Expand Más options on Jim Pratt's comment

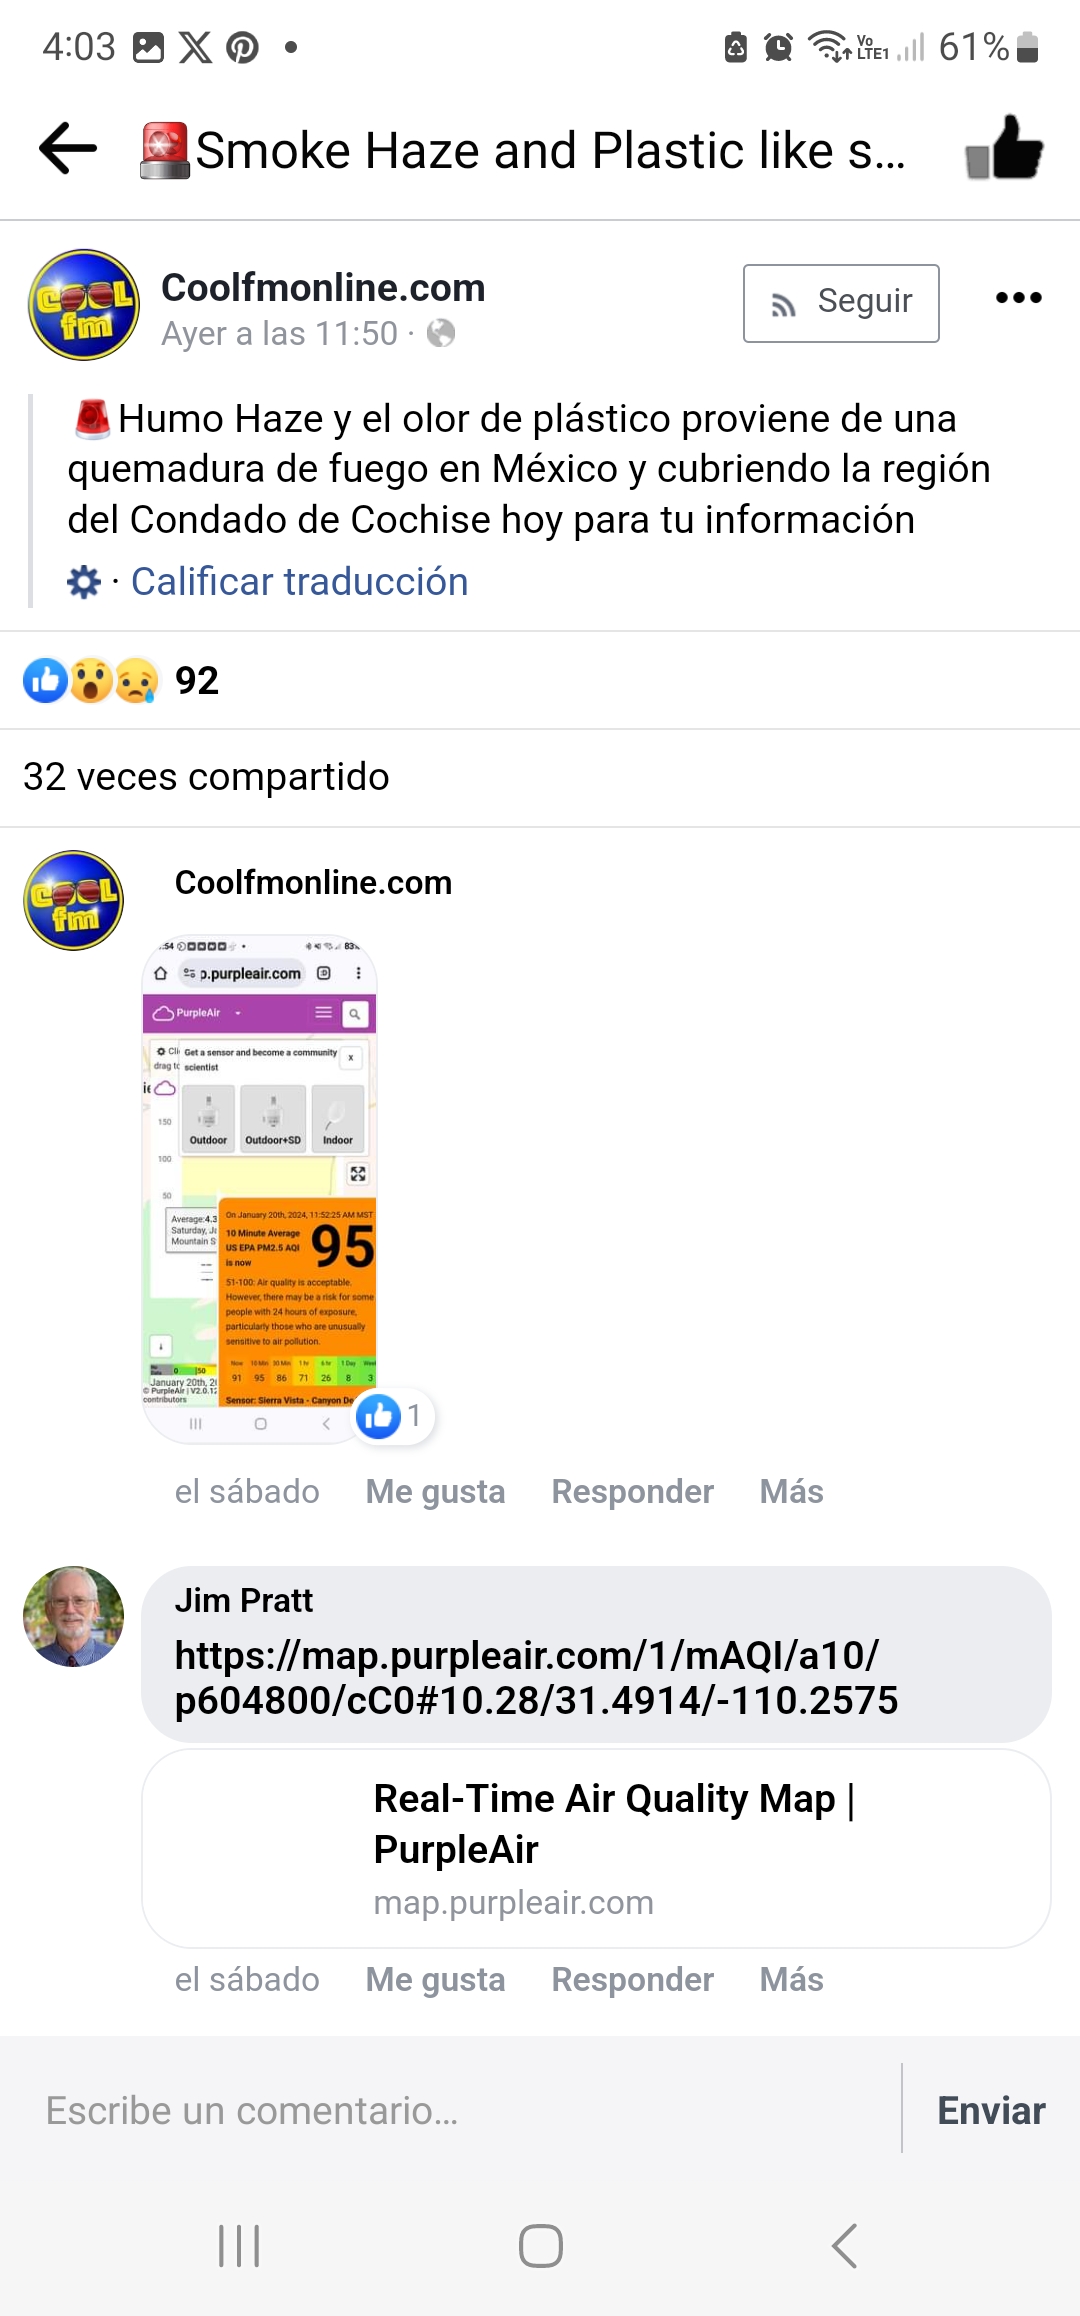tap(791, 1979)
